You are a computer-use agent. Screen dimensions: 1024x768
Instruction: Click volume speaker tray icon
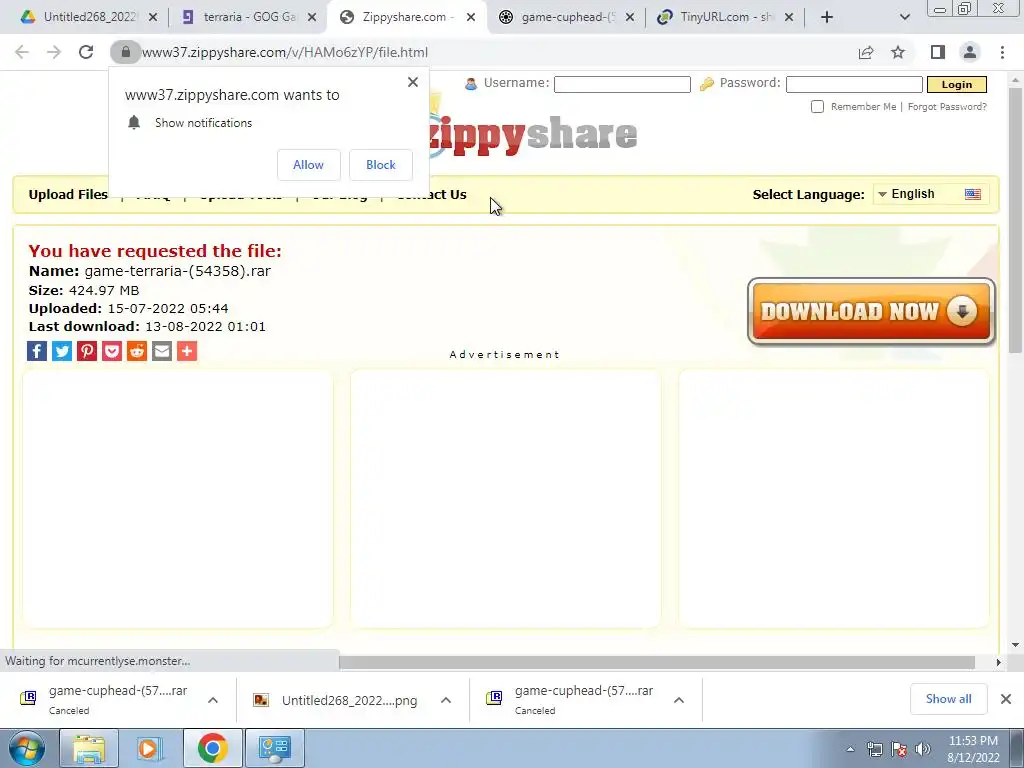[923, 749]
